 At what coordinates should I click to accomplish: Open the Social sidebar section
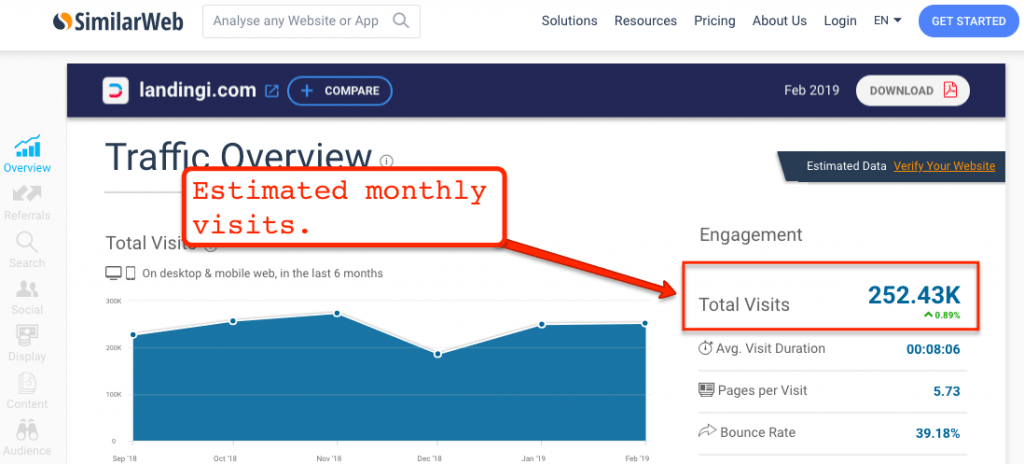click(x=27, y=298)
